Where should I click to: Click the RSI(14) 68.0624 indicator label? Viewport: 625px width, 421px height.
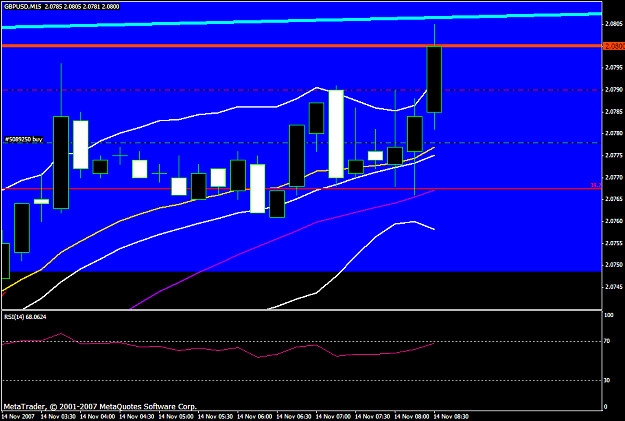click(25, 317)
